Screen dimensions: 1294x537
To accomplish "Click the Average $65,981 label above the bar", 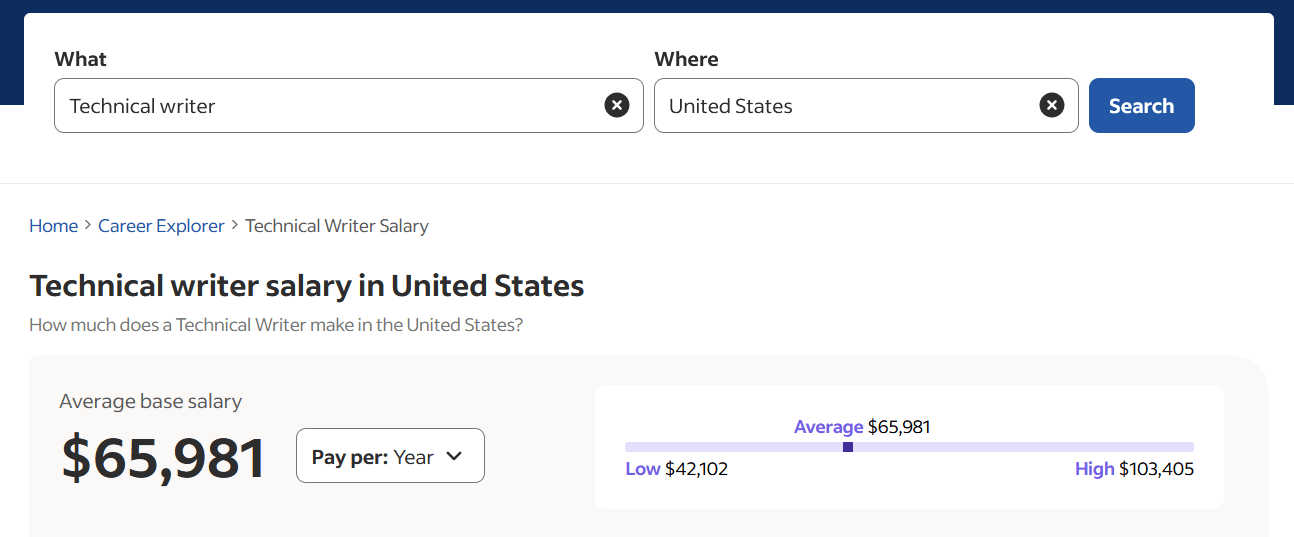I will pyautogui.click(x=862, y=427).
